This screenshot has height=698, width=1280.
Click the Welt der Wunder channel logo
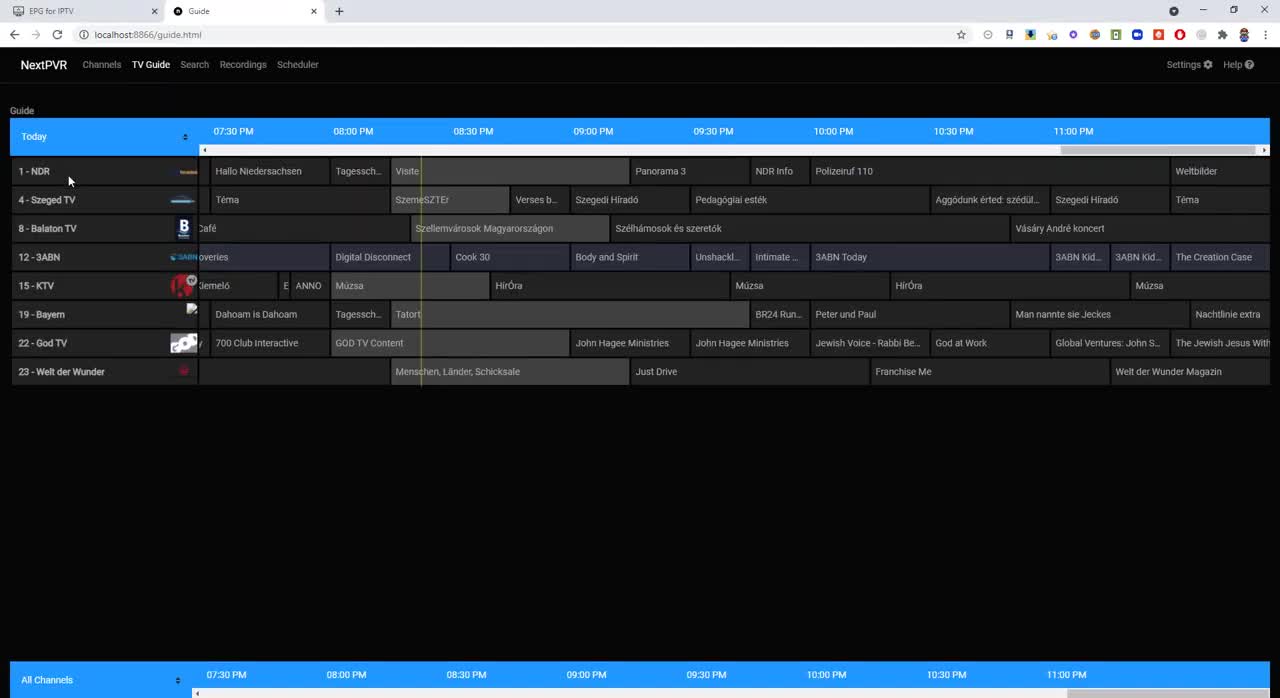point(184,371)
